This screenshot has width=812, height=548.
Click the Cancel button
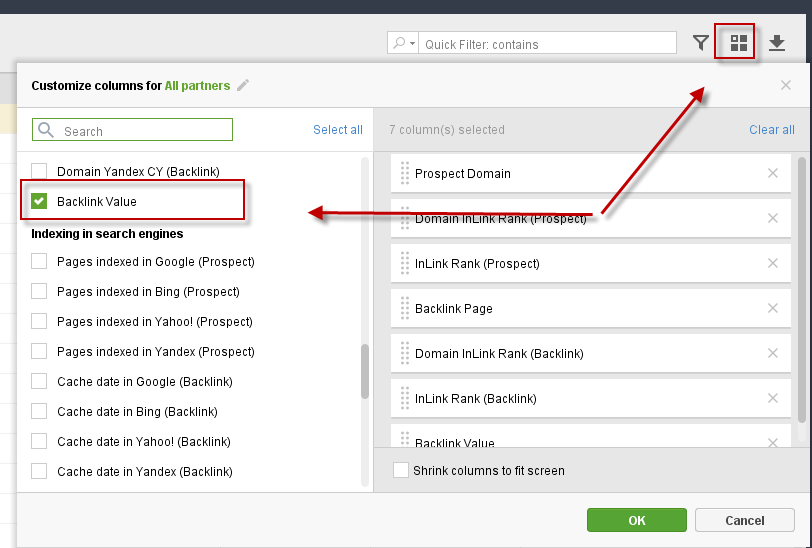[x=744, y=520]
